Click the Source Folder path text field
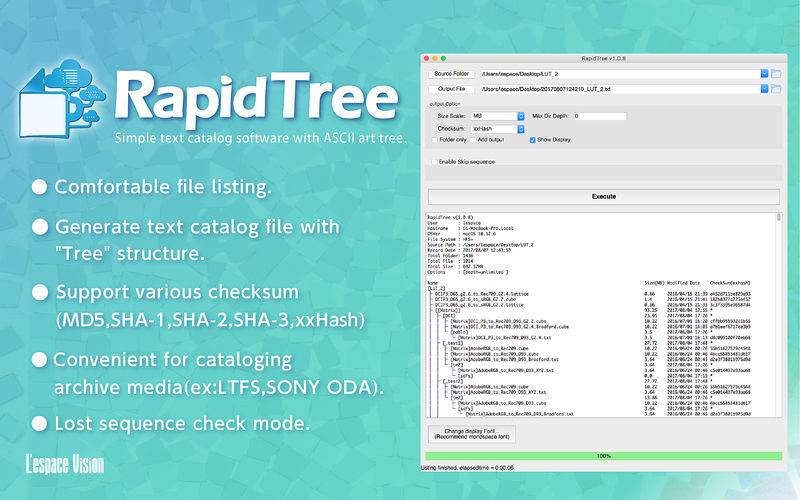This screenshot has height=500, width=800. (x=620, y=74)
